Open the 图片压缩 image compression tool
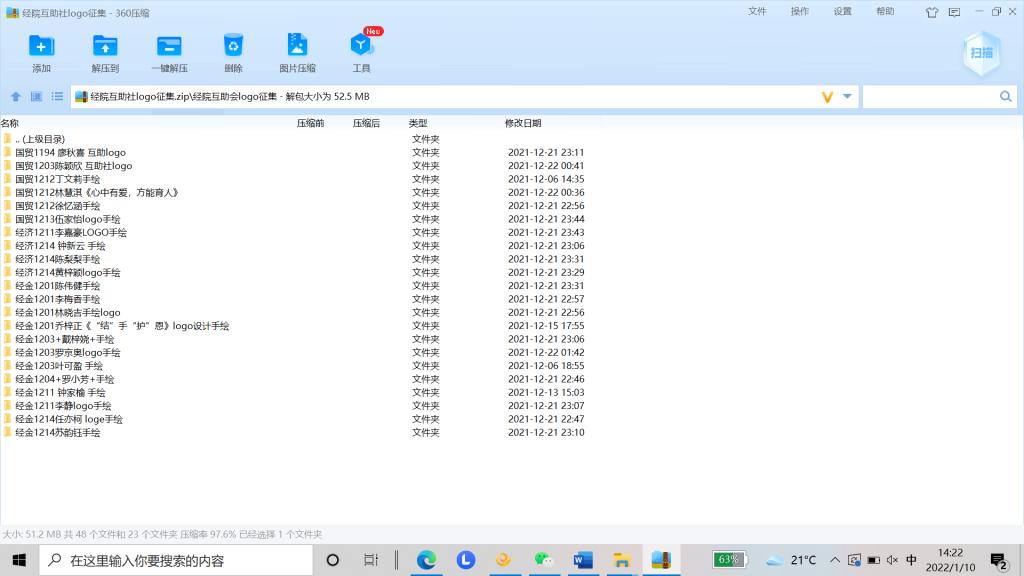Image resolution: width=1024 pixels, height=576 pixels. pos(297,46)
